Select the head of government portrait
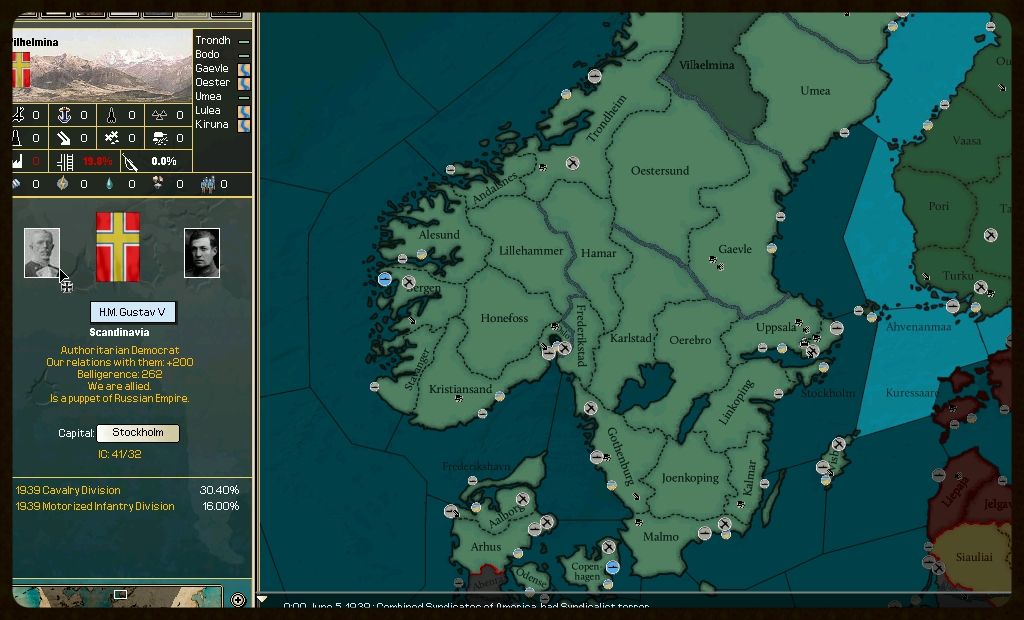 tap(201, 253)
